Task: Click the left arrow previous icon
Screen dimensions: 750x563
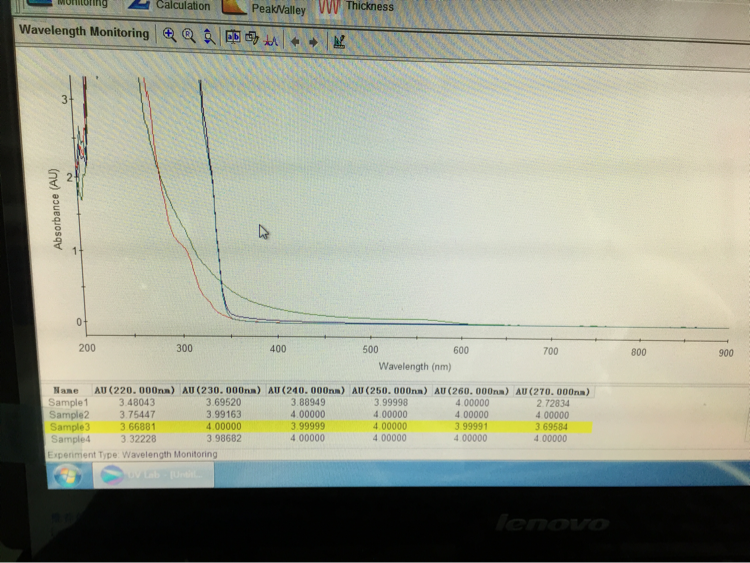Action: tap(295, 42)
